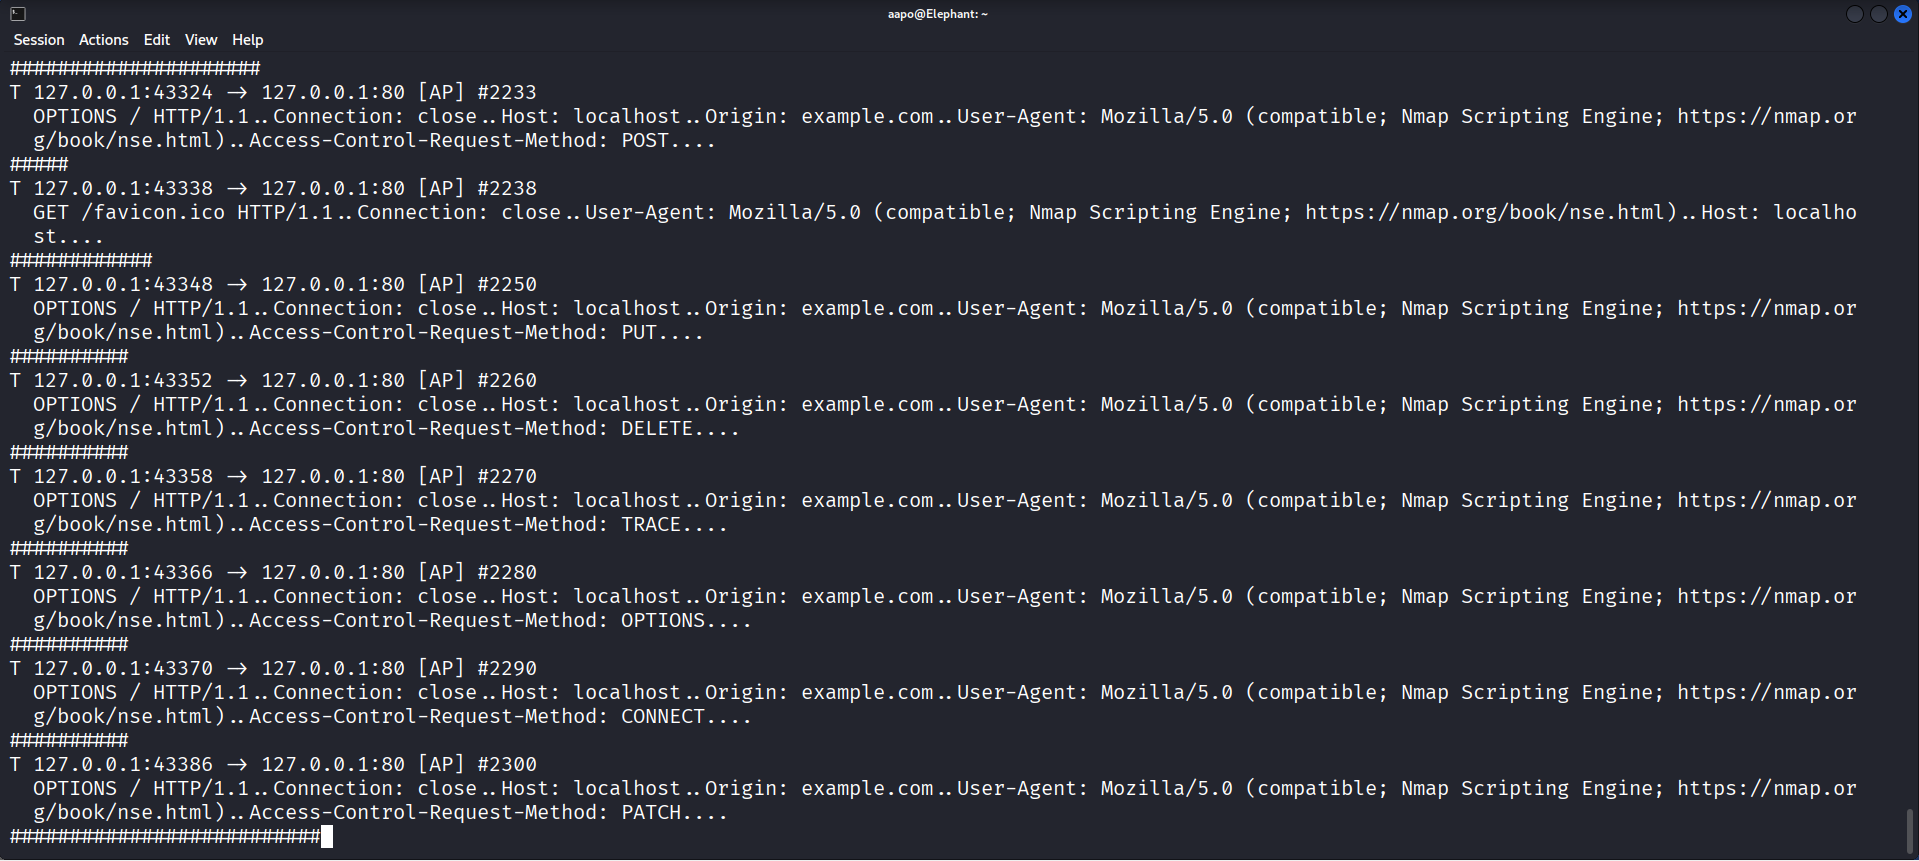Open the Session menu
The height and width of the screenshot is (861, 1919).
[39, 40]
